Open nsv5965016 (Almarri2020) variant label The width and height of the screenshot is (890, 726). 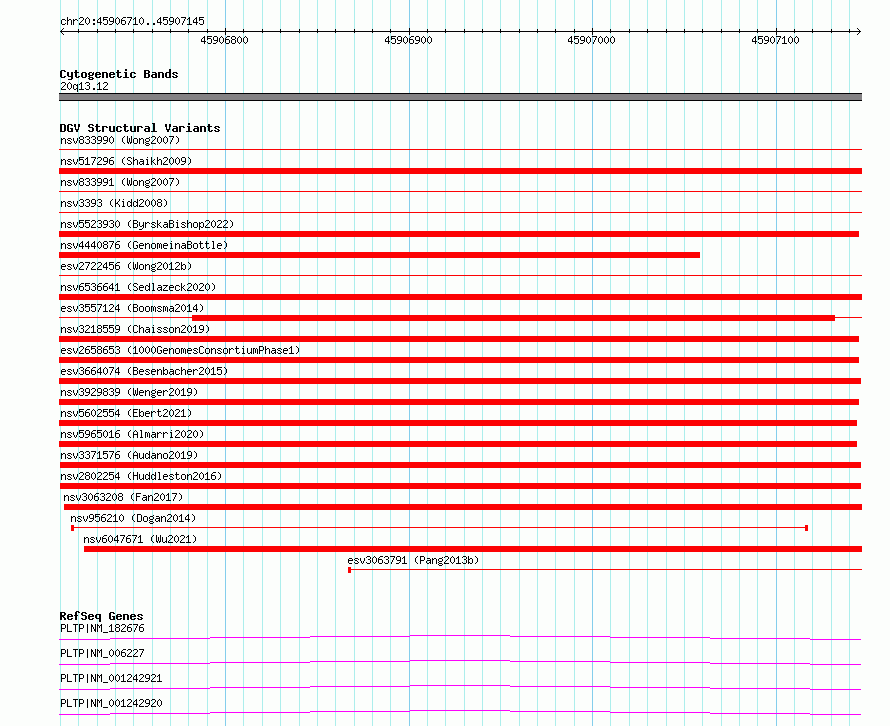pyautogui.click(x=132, y=434)
